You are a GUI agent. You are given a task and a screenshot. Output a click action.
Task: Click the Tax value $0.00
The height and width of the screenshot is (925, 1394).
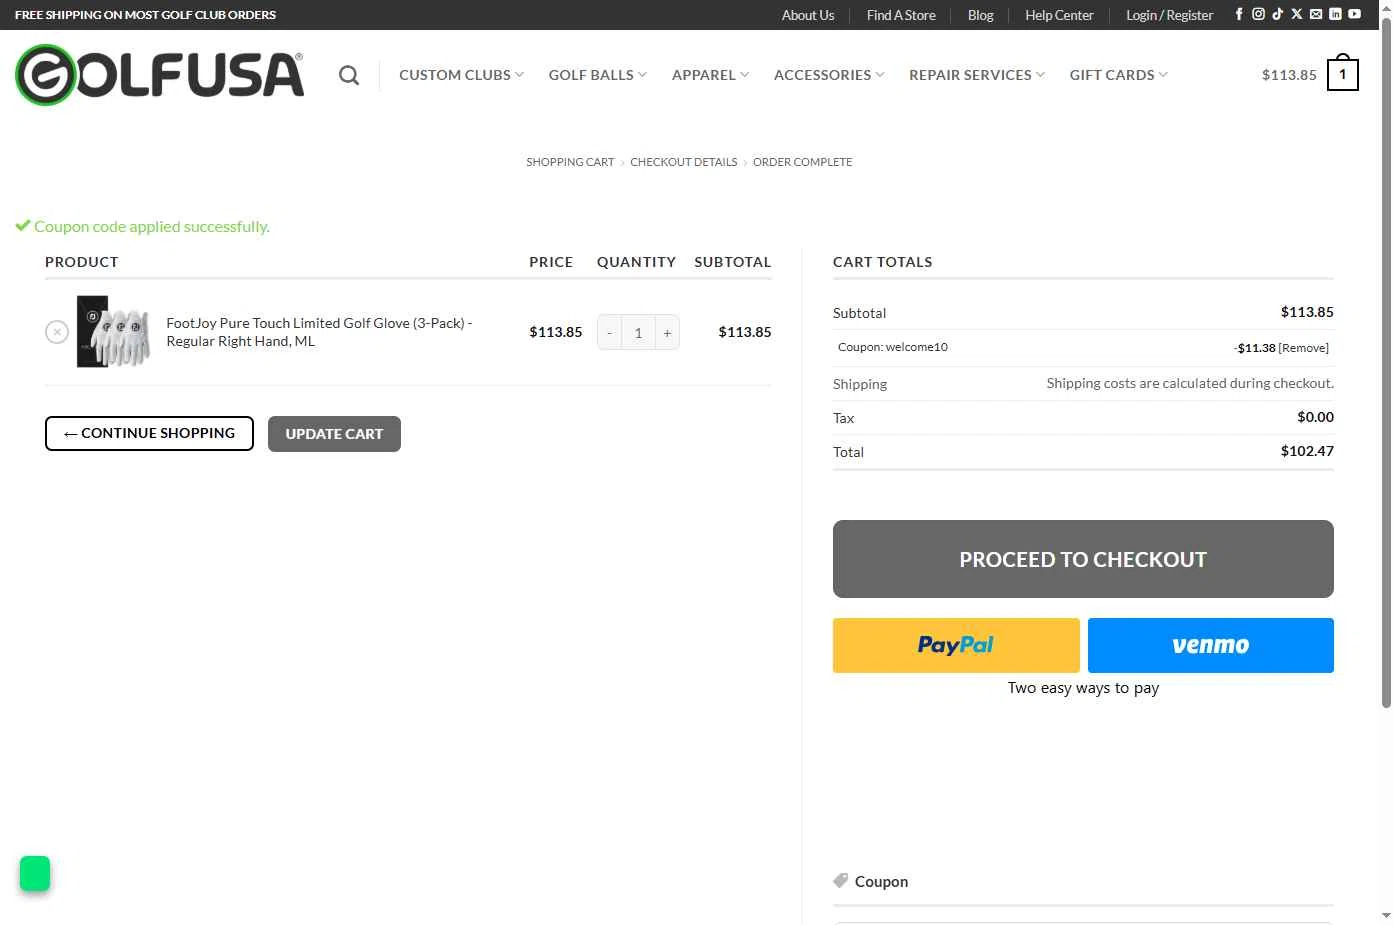click(1315, 417)
